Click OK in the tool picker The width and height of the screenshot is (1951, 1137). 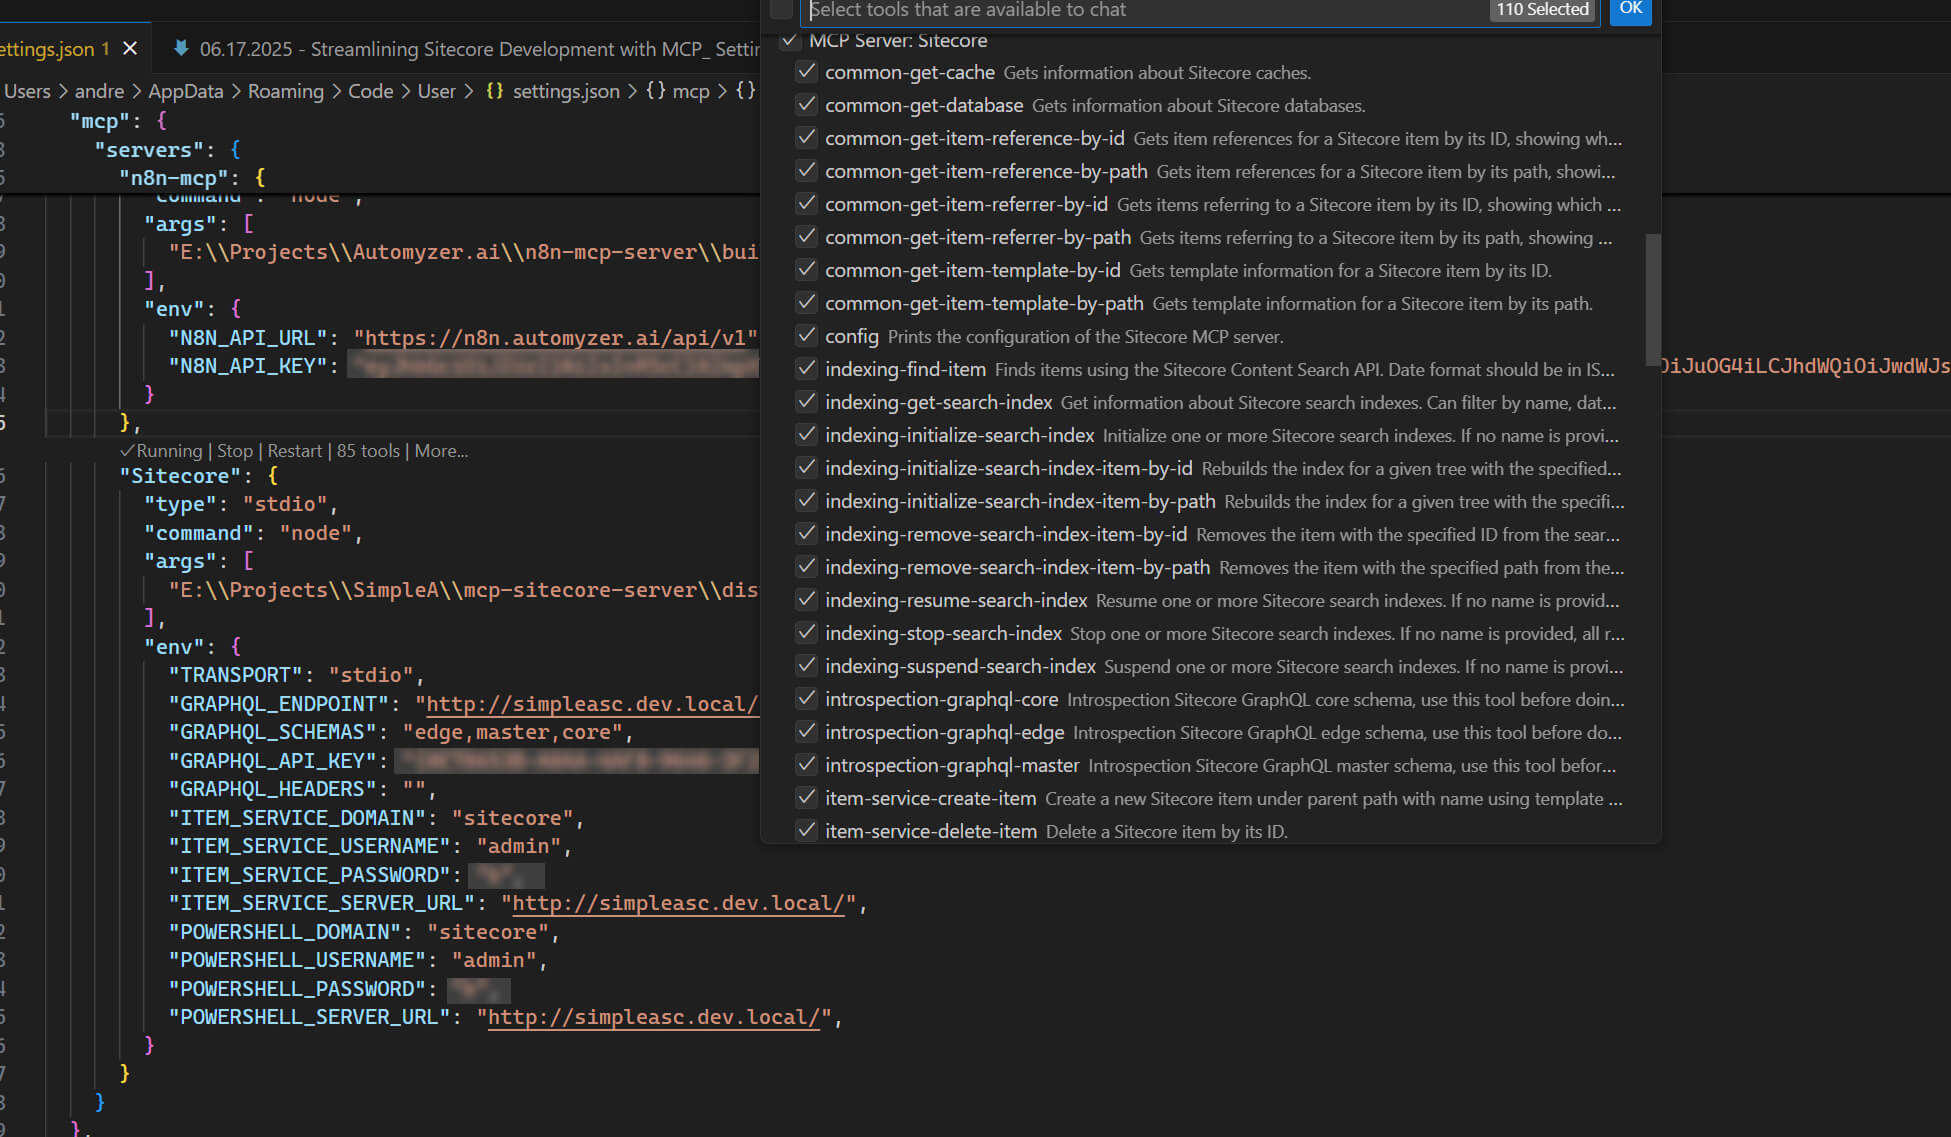[1630, 9]
